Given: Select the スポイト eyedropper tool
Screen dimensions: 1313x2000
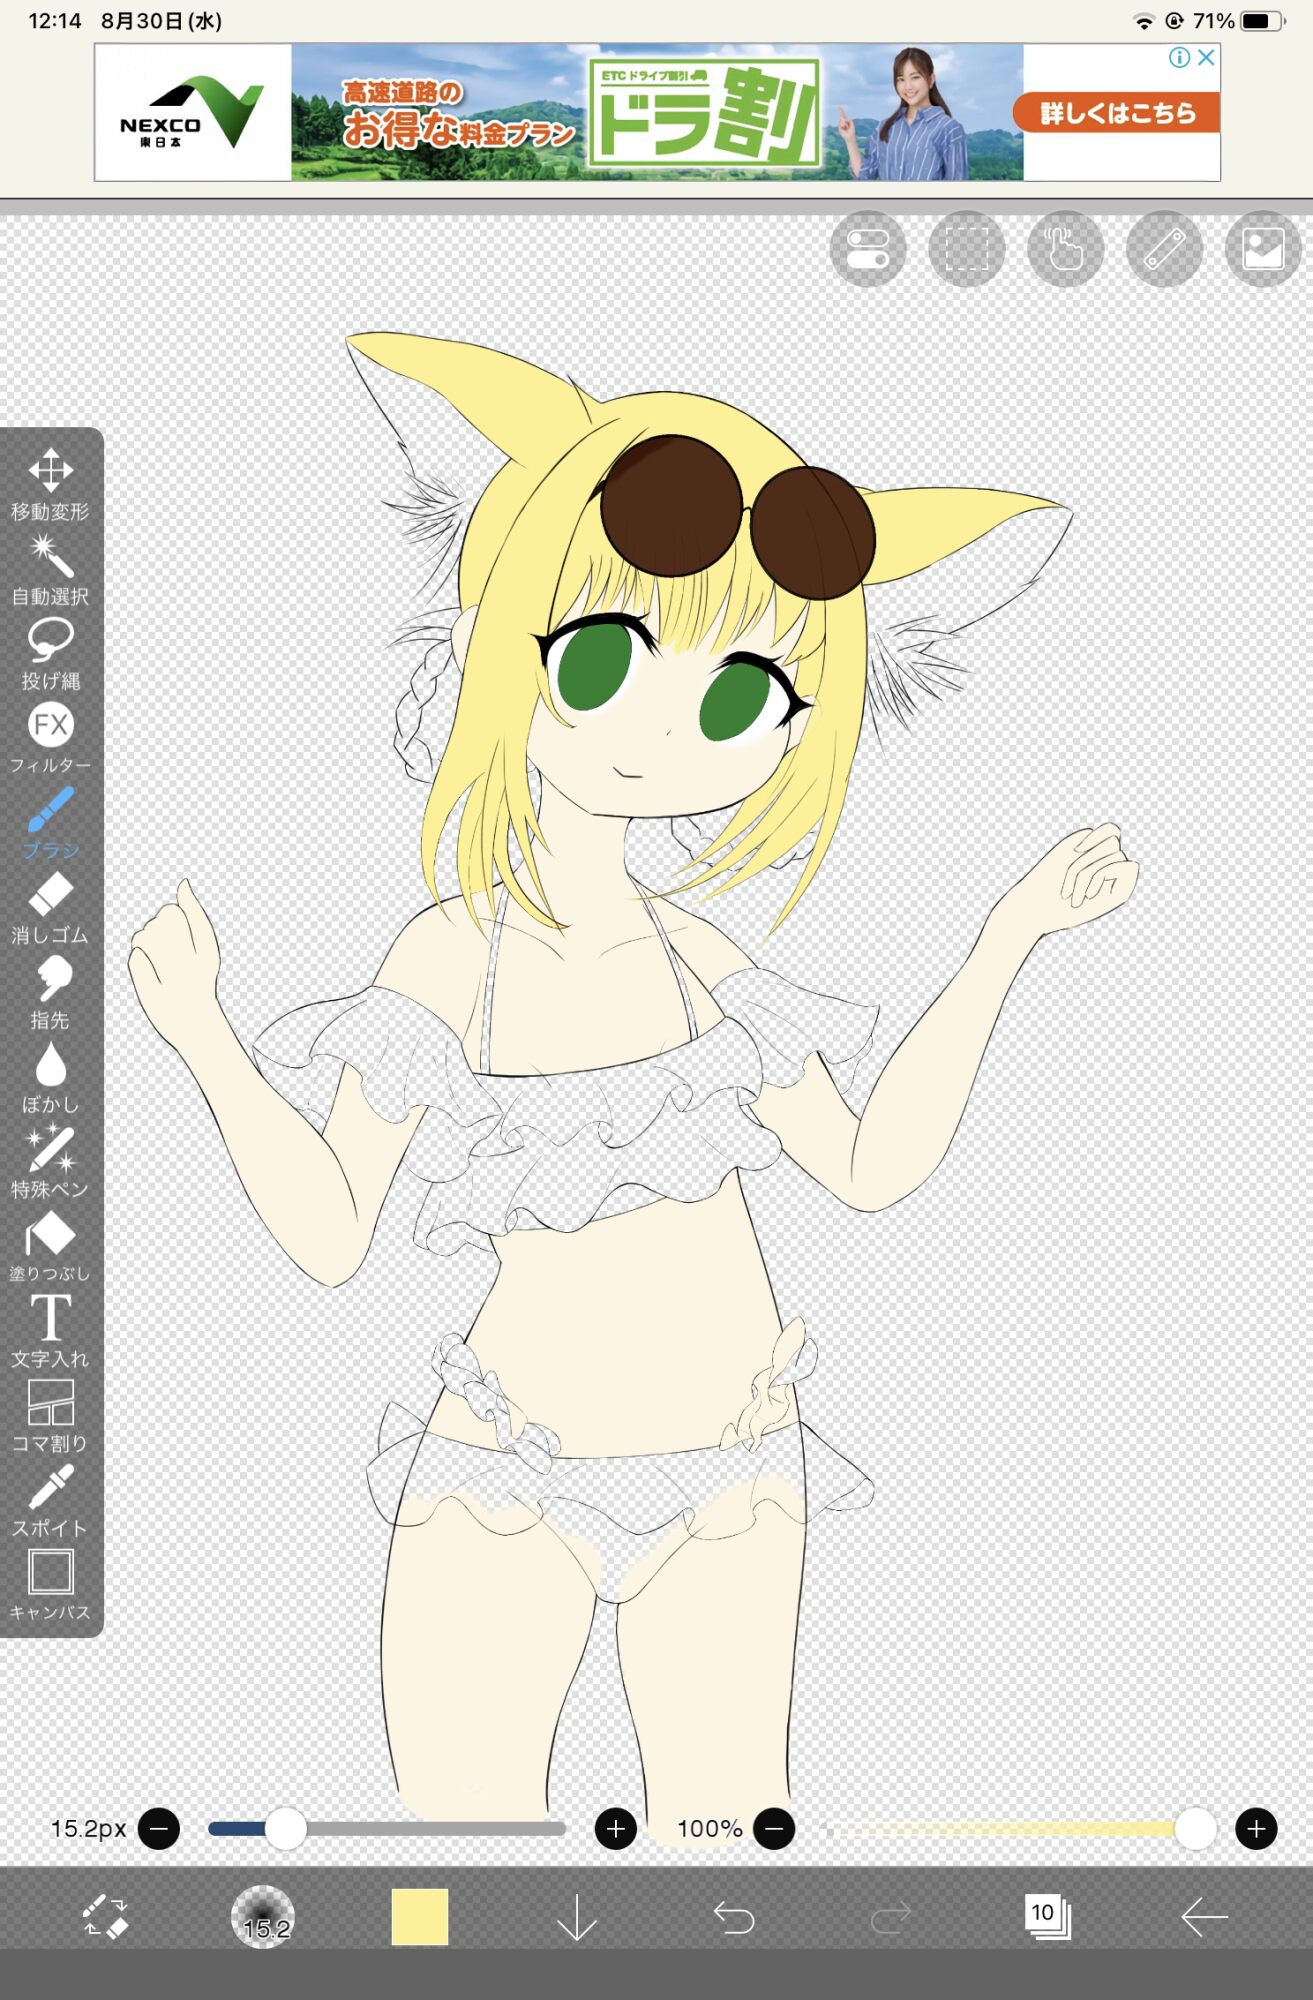Looking at the screenshot, I should [50, 1500].
